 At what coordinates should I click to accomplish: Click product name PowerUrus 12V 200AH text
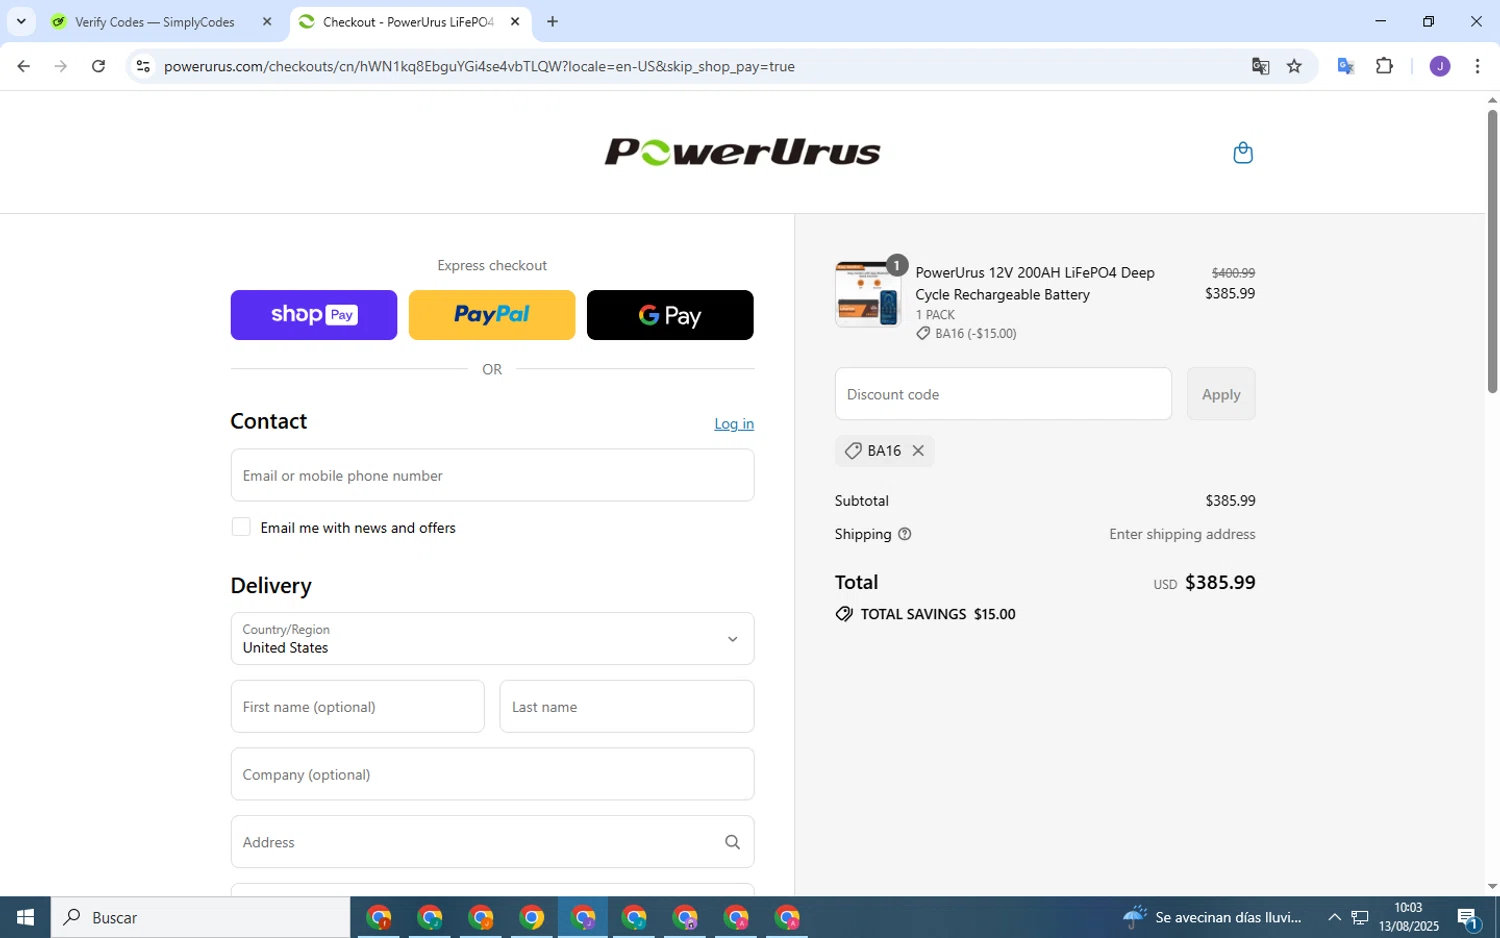(1035, 283)
